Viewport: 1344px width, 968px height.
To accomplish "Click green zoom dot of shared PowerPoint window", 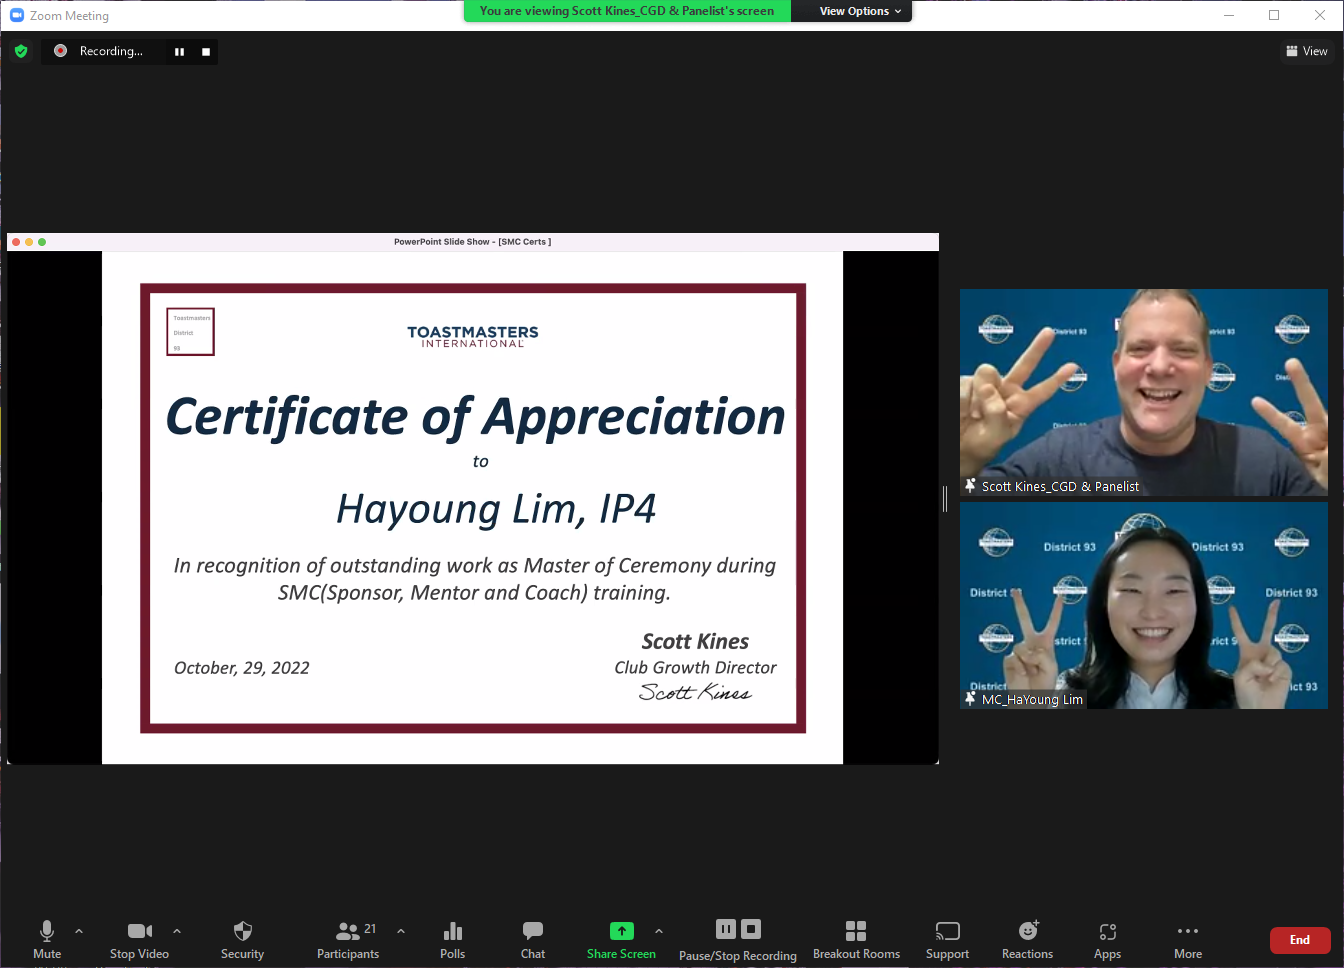I will (42, 242).
